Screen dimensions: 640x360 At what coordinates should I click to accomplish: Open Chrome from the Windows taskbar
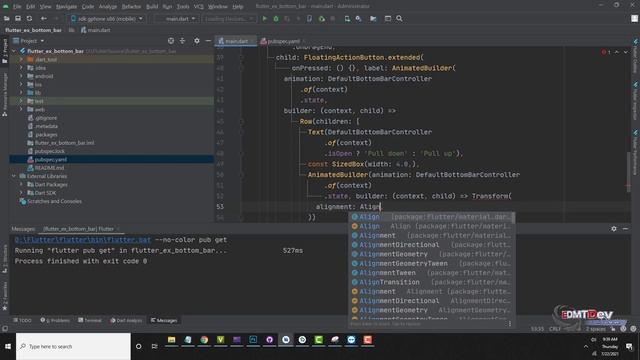coord(204,340)
